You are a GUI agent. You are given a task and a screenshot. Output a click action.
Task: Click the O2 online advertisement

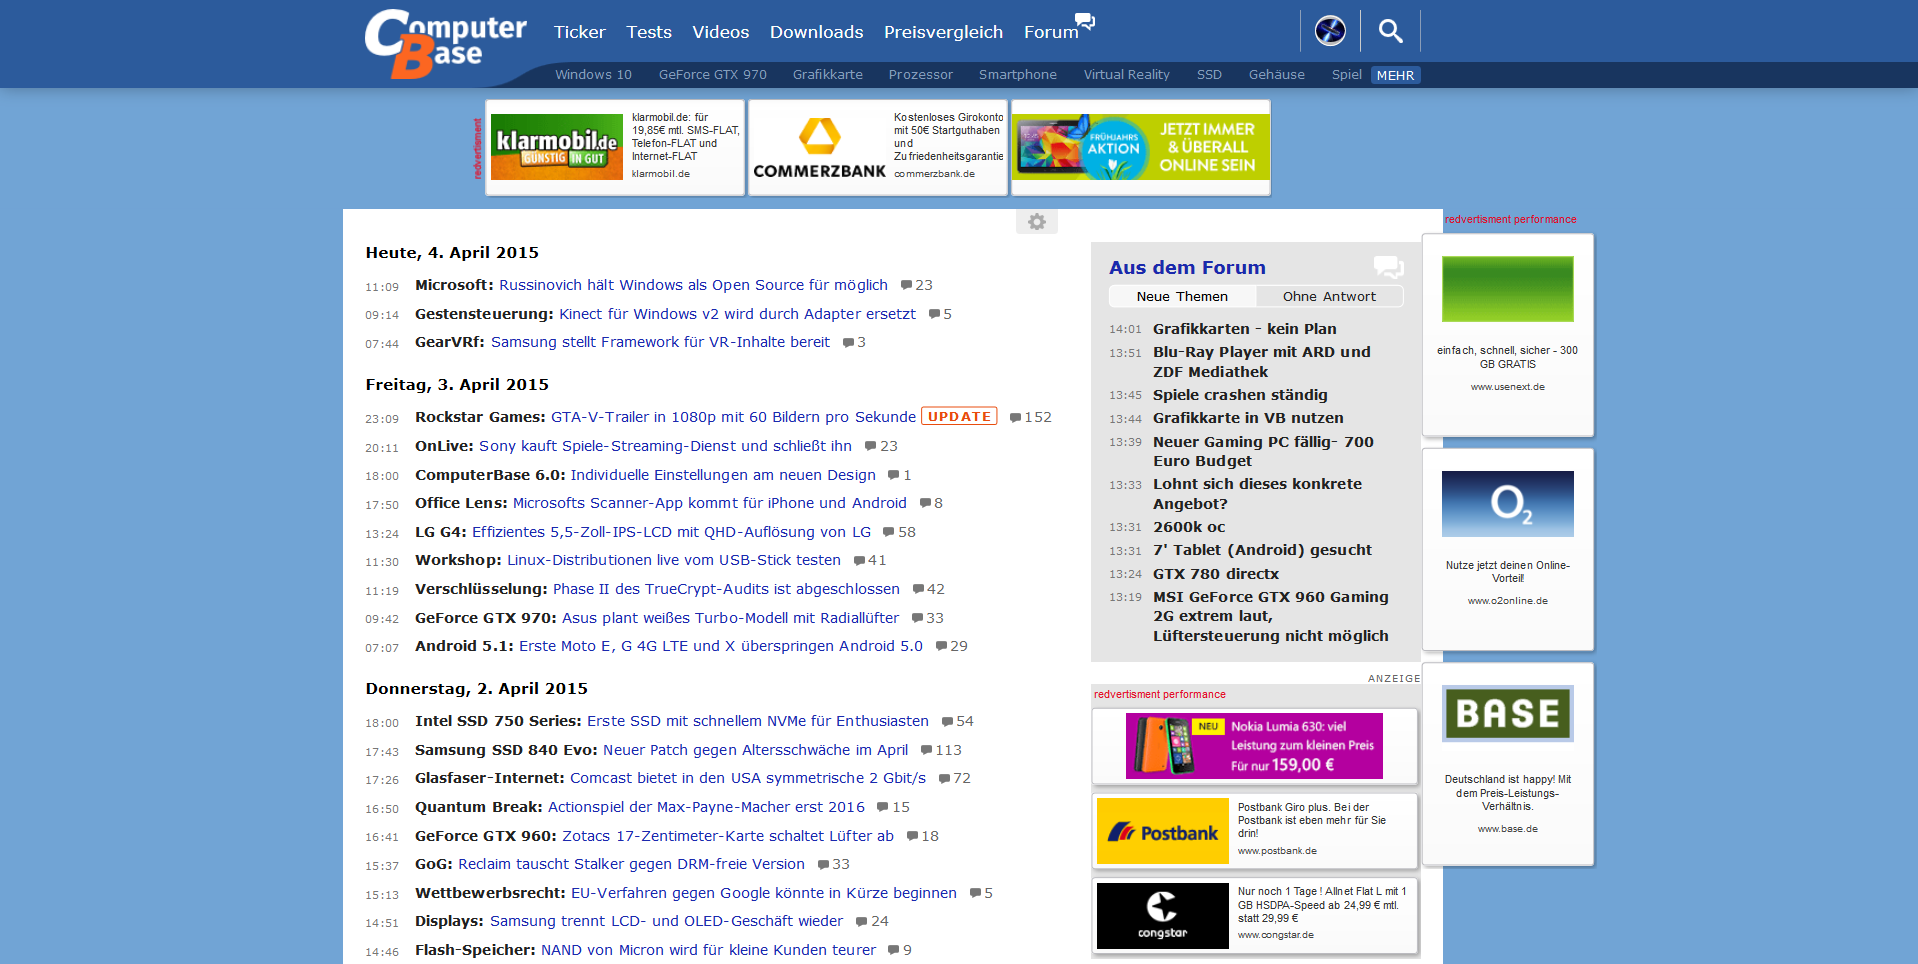[1508, 549]
